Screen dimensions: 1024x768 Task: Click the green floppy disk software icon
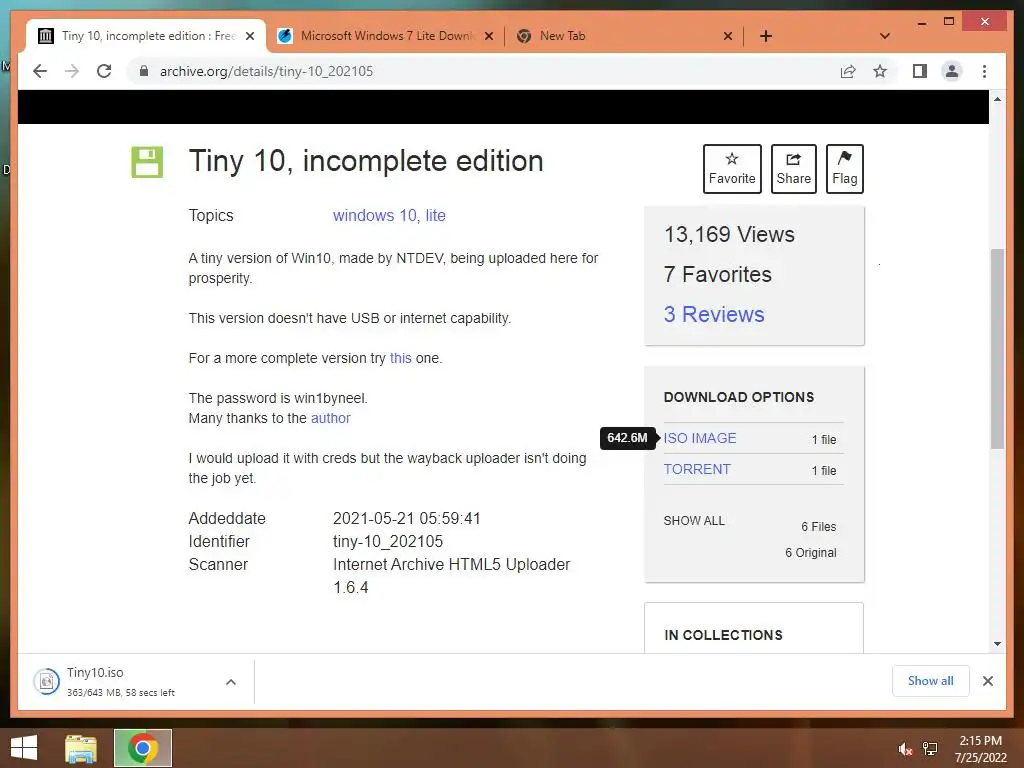147,162
